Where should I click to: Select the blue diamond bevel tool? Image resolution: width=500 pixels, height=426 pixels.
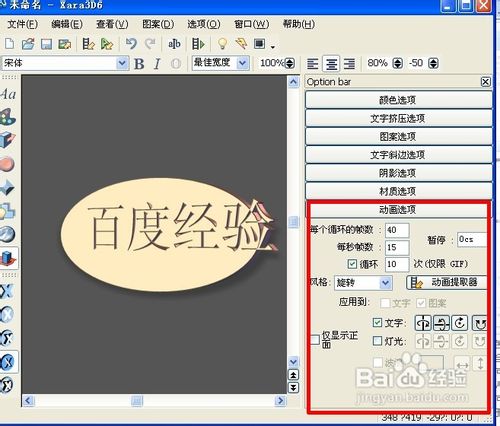[x=7, y=188]
